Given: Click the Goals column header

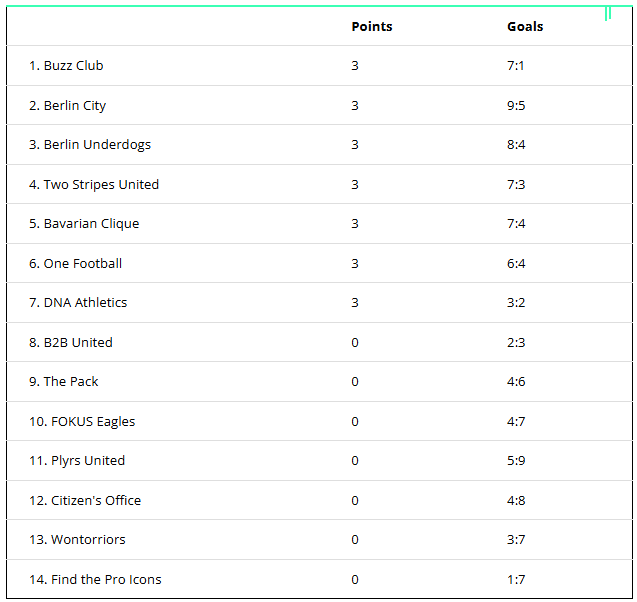Looking at the screenshot, I should (x=525, y=27).
